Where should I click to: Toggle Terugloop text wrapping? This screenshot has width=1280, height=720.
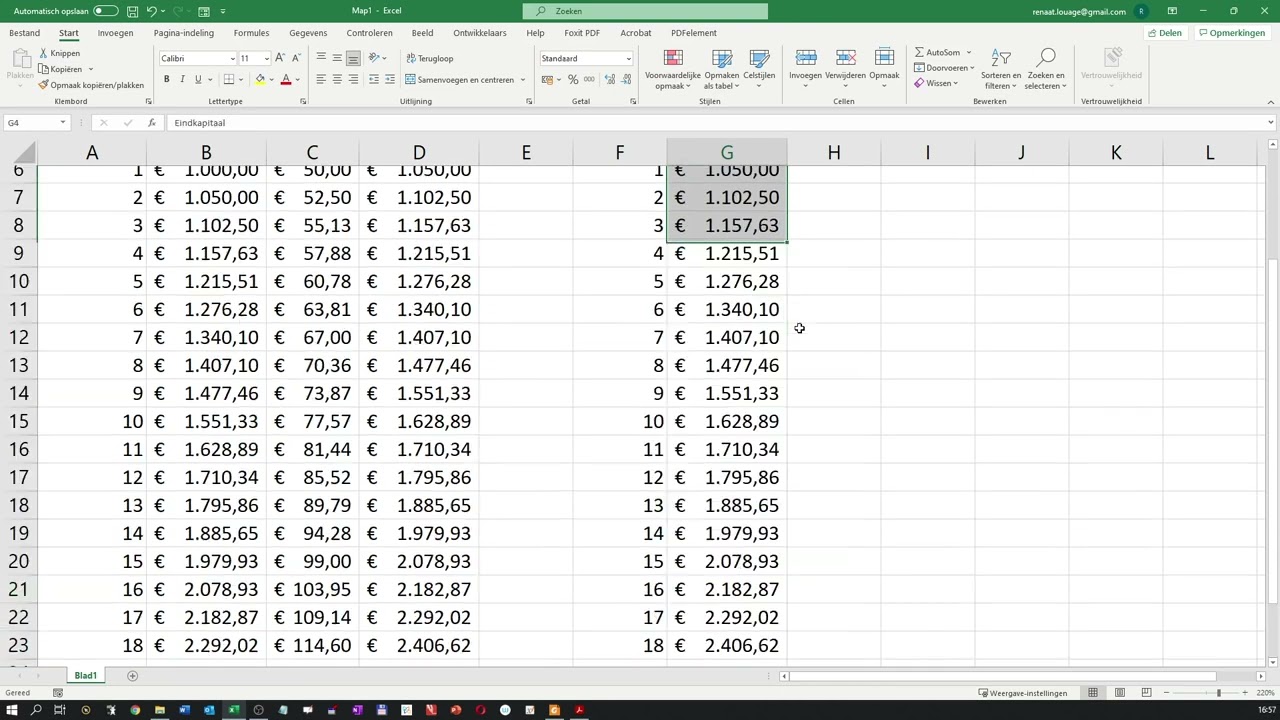point(429,58)
